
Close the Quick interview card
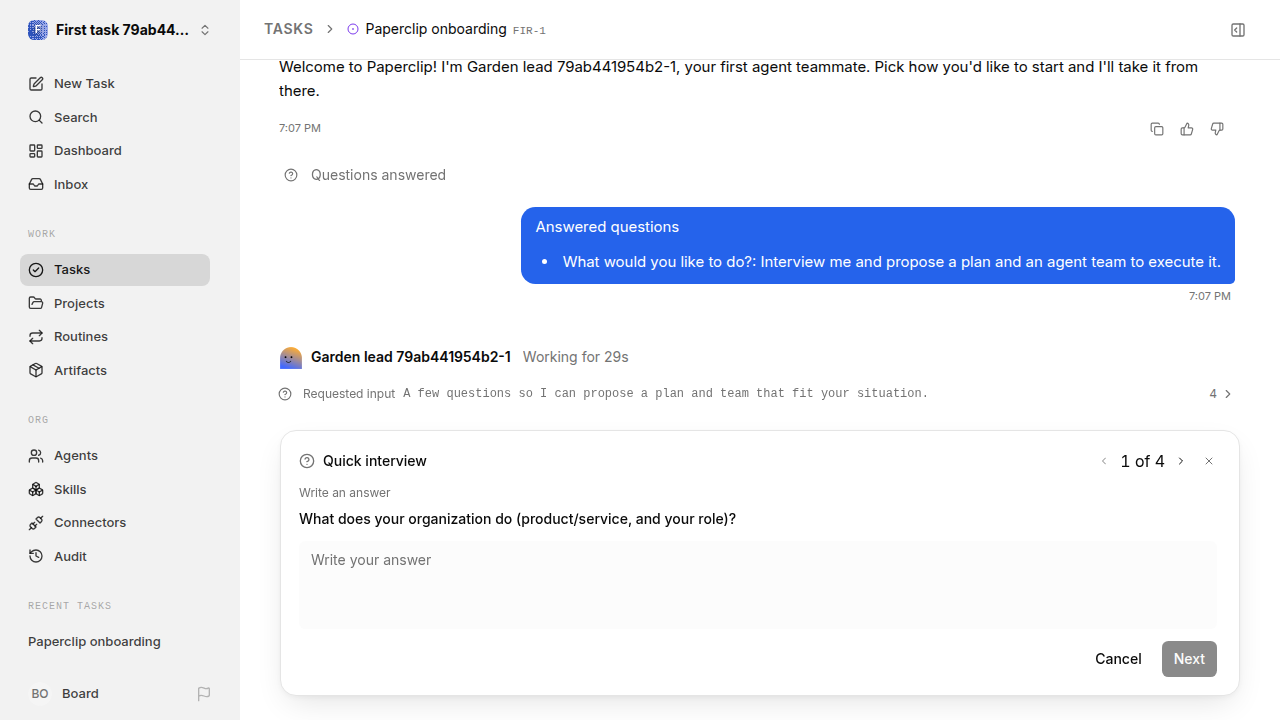point(1209,461)
